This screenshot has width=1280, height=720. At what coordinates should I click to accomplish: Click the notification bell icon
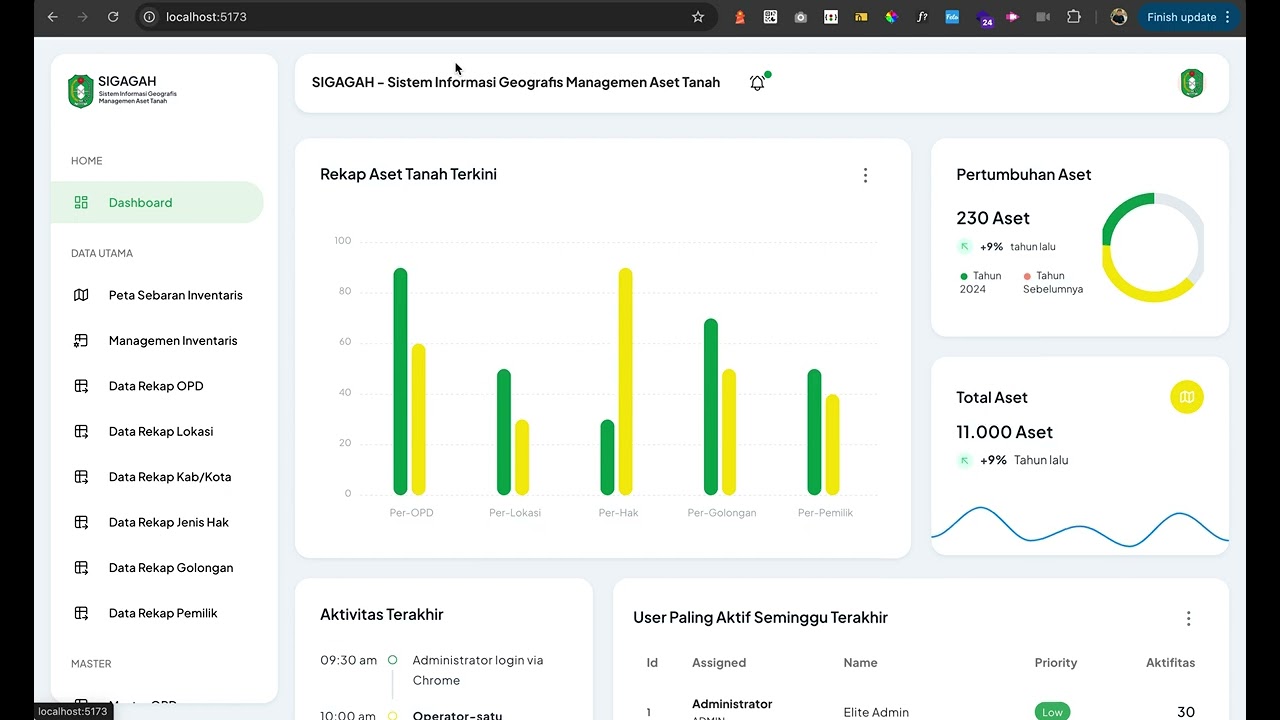point(757,83)
